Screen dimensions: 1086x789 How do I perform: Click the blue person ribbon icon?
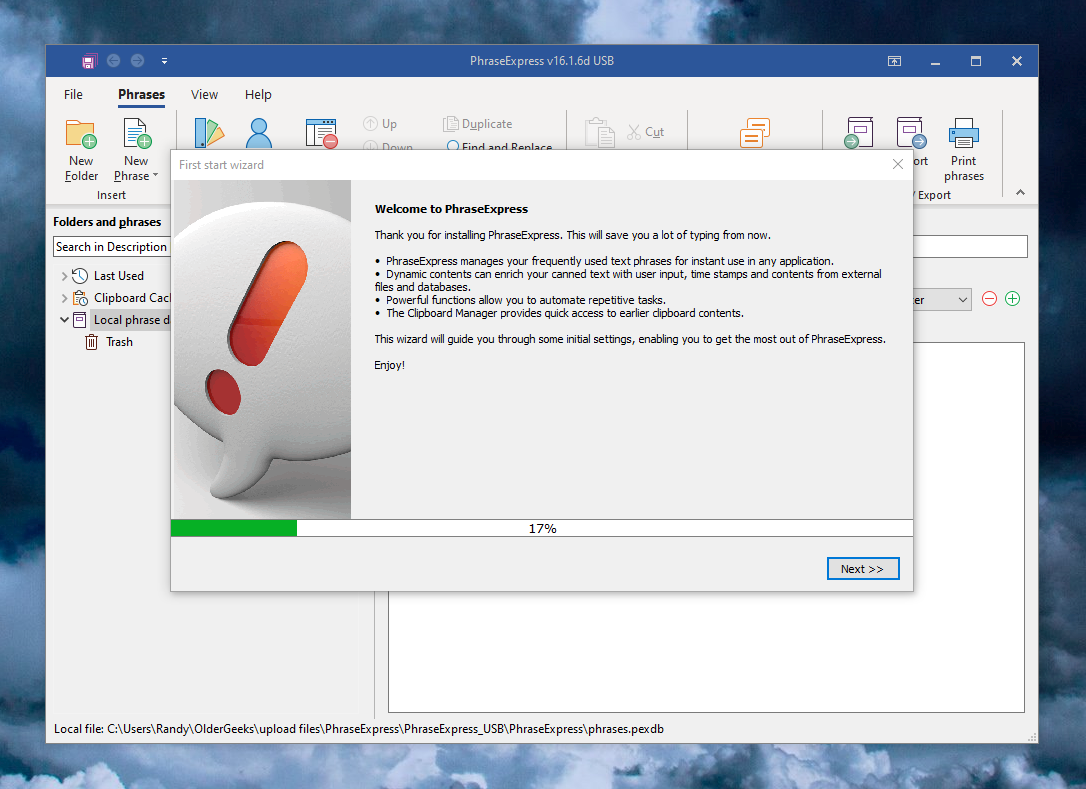click(x=260, y=133)
